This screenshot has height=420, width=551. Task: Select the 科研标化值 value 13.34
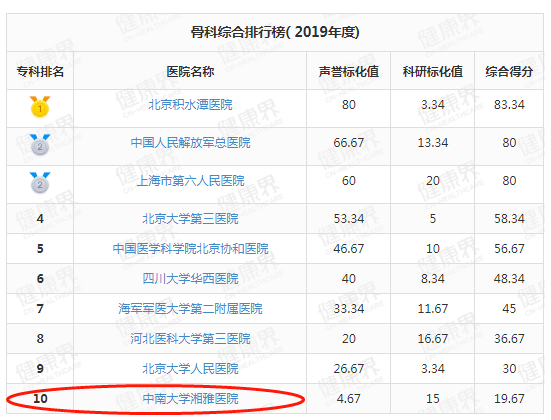point(433,143)
